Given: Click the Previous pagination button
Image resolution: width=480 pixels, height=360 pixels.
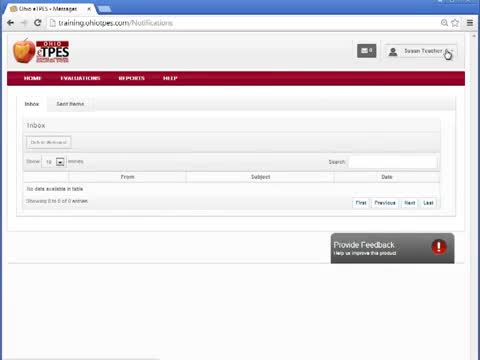Looking at the screenshot, I should pyautogui.click(x=385, y=203).
